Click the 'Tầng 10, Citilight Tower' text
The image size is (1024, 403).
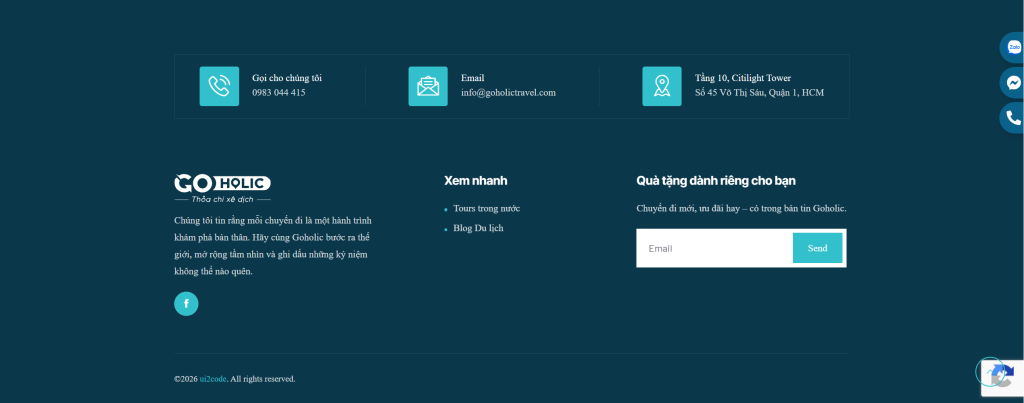(742, 78)
